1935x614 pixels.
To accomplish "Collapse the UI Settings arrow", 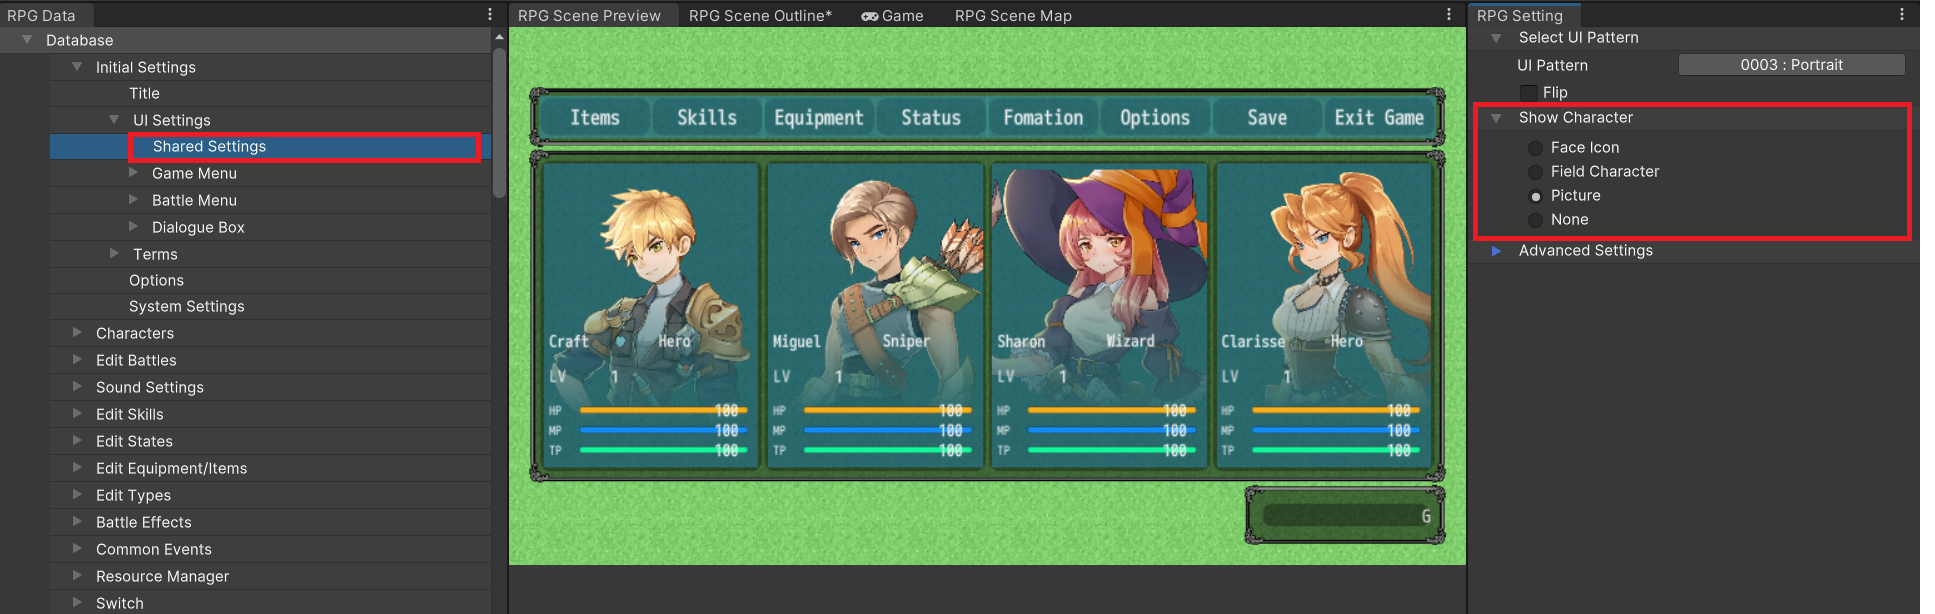I will pos(114,120).
